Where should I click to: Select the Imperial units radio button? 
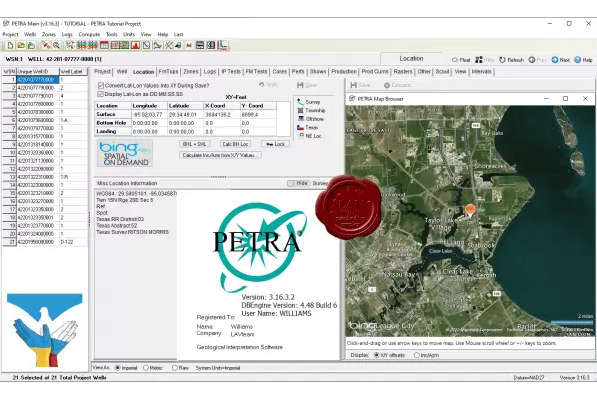tap(118, 368)
